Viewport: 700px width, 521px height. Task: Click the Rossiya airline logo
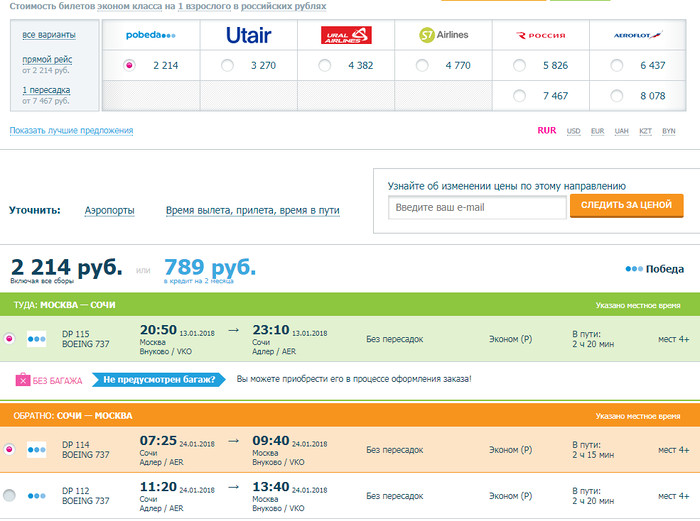541,35
